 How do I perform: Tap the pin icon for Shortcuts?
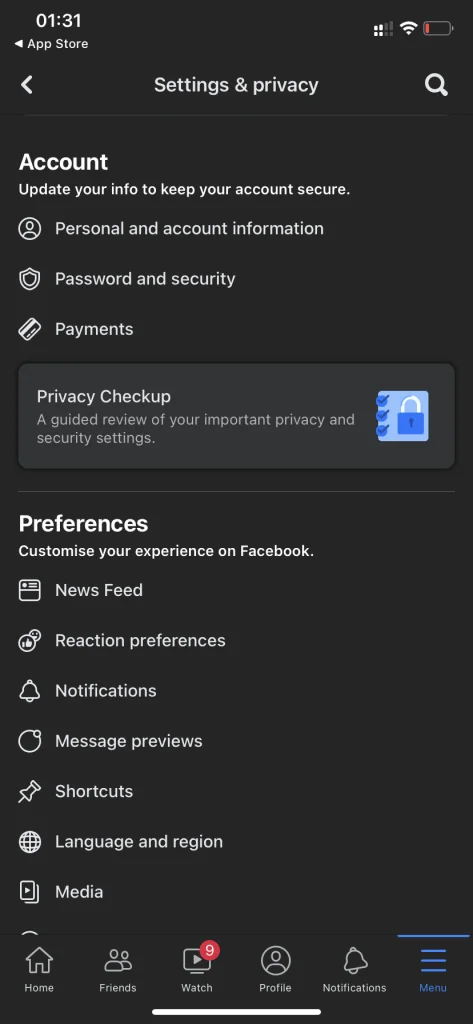(29, 792)
